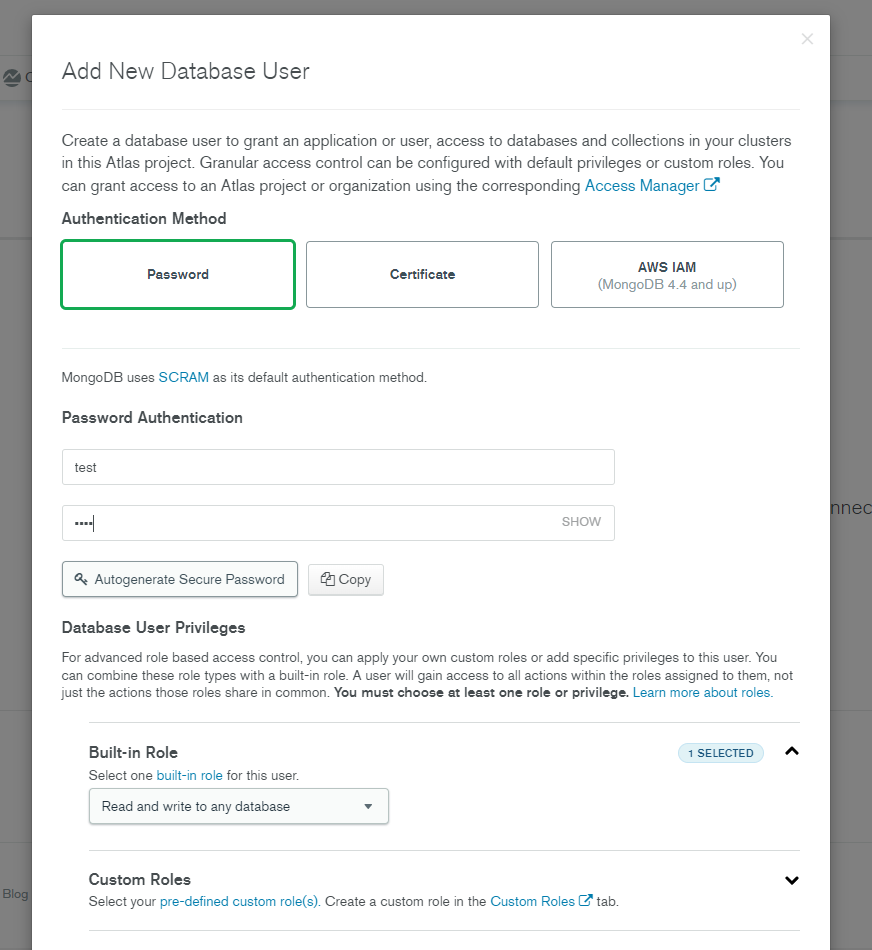
Task: Expand the Custom Roles section chevron
Action: 791,880
